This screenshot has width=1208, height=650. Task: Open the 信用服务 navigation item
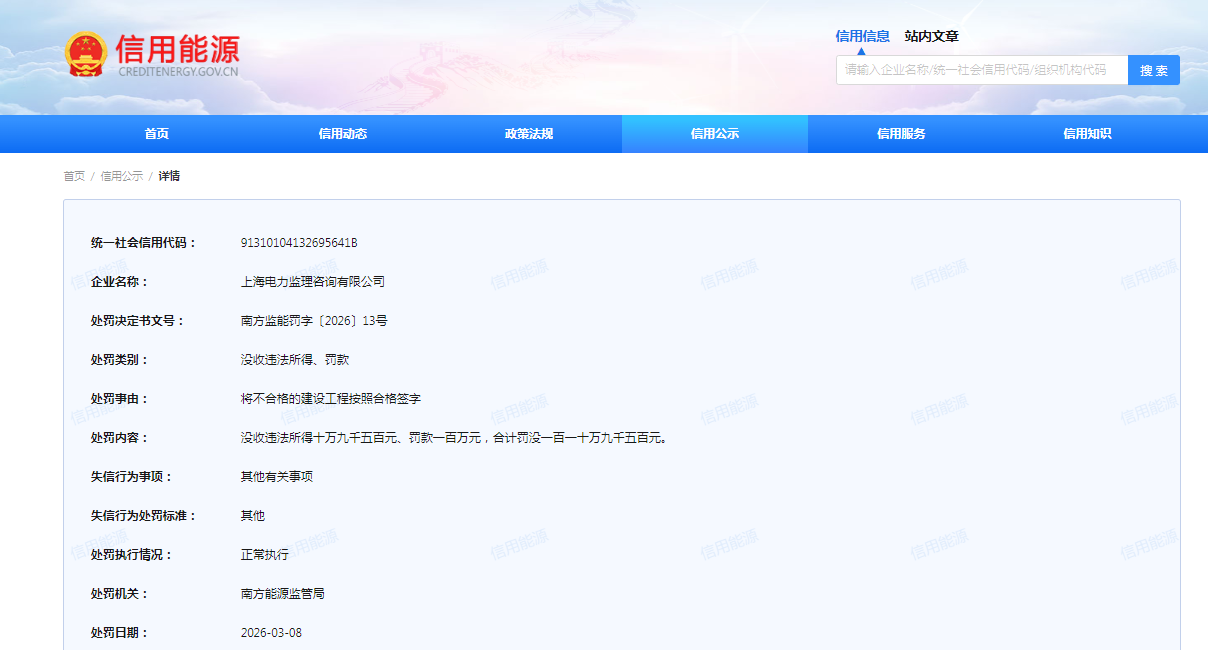(900, 134)
